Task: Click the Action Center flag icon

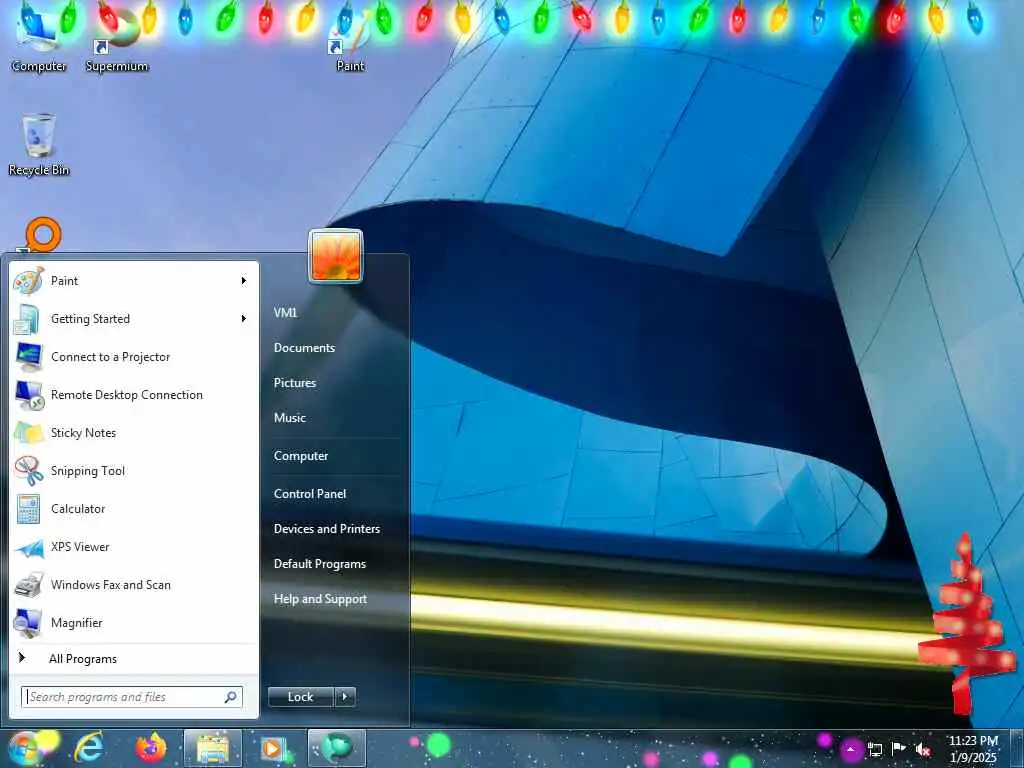Action: click(x=899, y=749)
